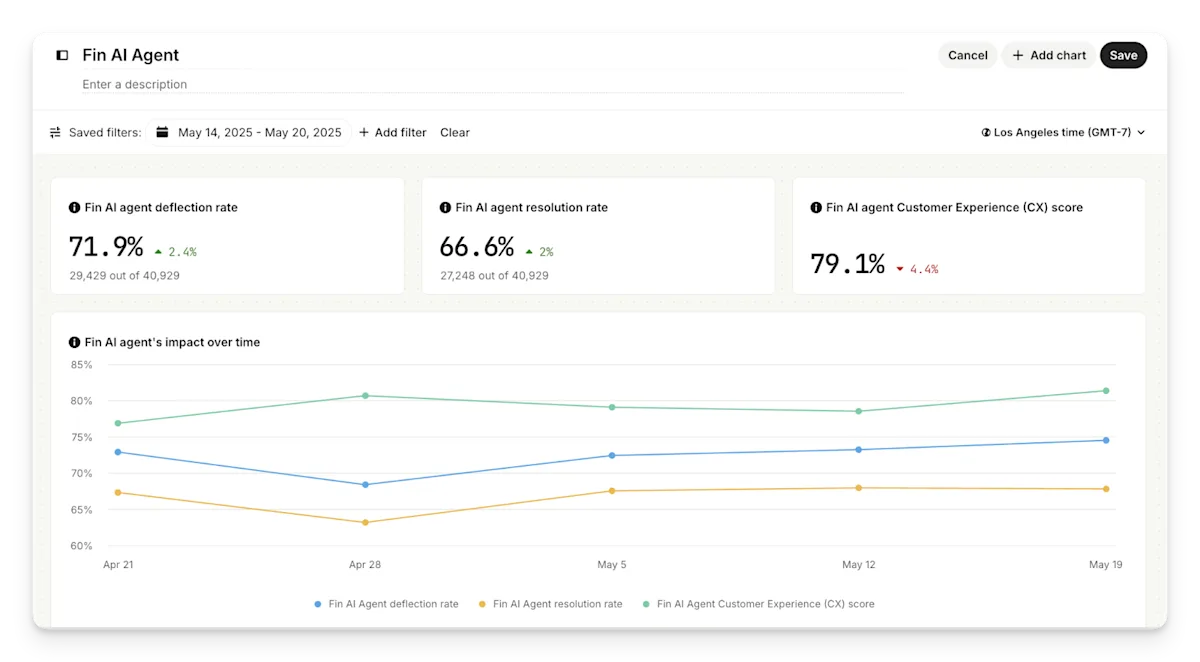Click the 4.4% decrease indicator
The image size is (1200, 662).
point(917,269)
